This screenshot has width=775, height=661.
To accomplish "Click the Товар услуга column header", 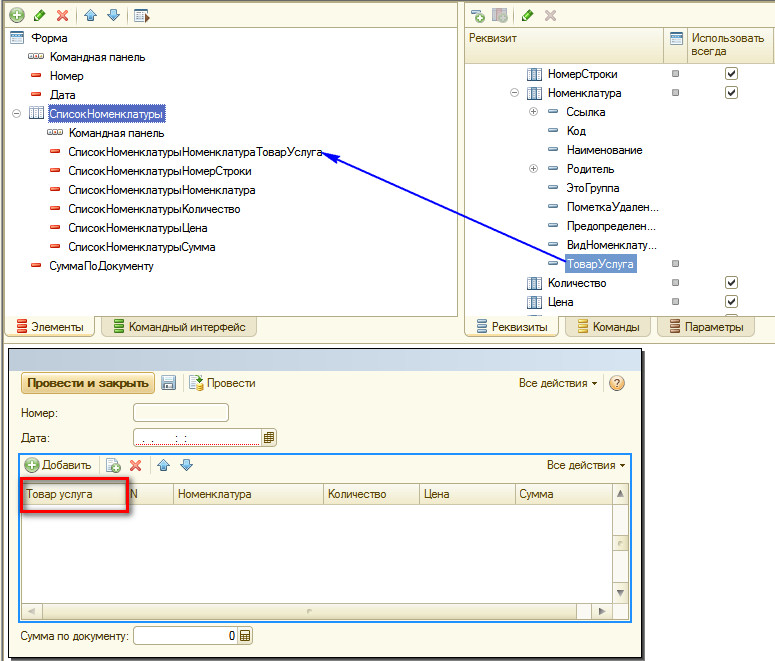I will pyautogui.click(x=74, y=494).
